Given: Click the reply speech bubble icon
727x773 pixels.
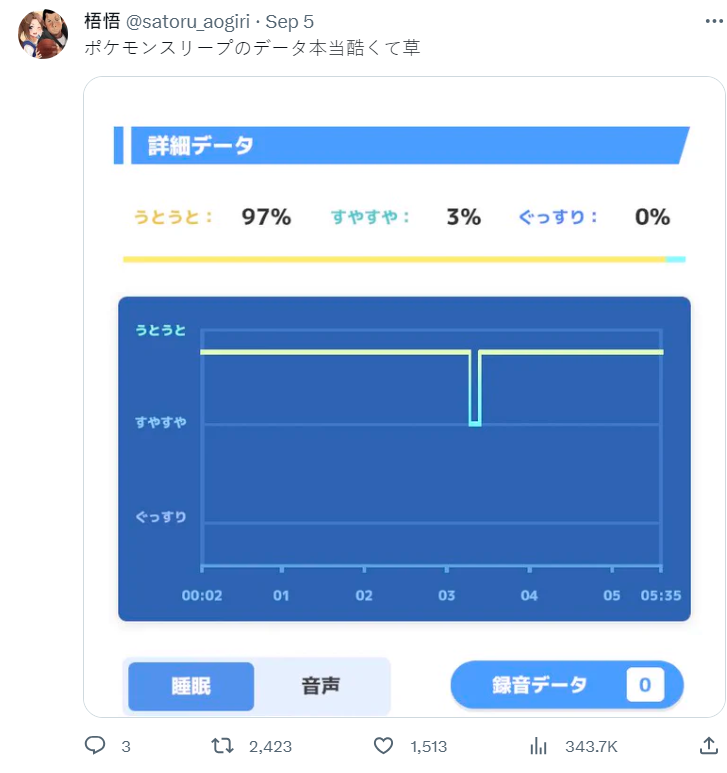Looking at the screenshot, I should pyautogui.click(x=96, y=746).
